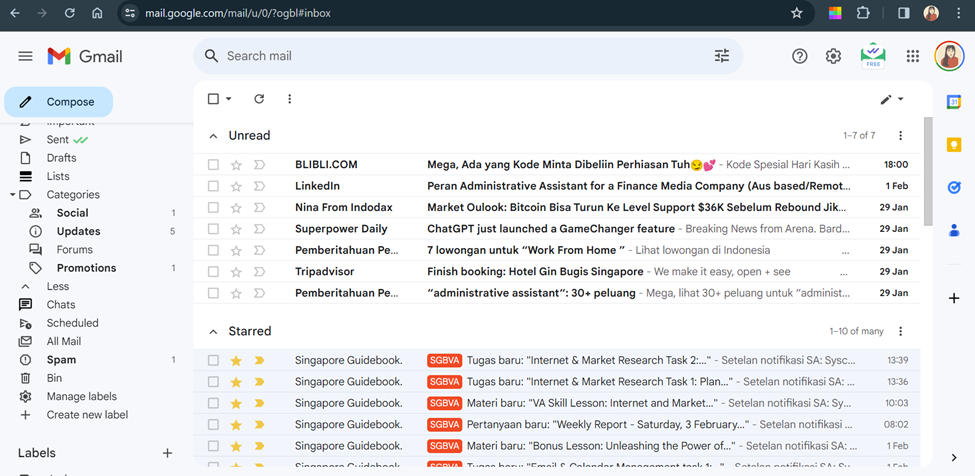Click Manage labels link in the sidebar

click(81, 397)
